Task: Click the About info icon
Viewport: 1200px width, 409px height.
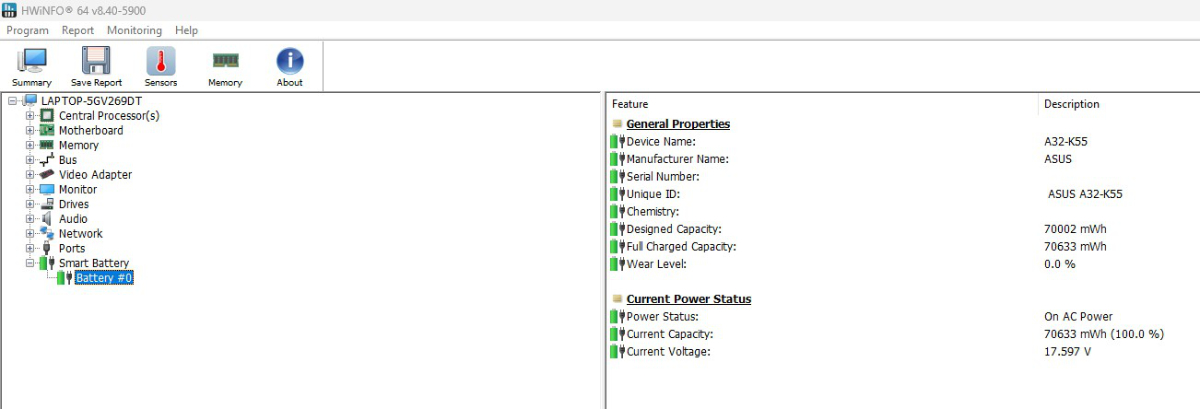Action: tap(290, 67)
